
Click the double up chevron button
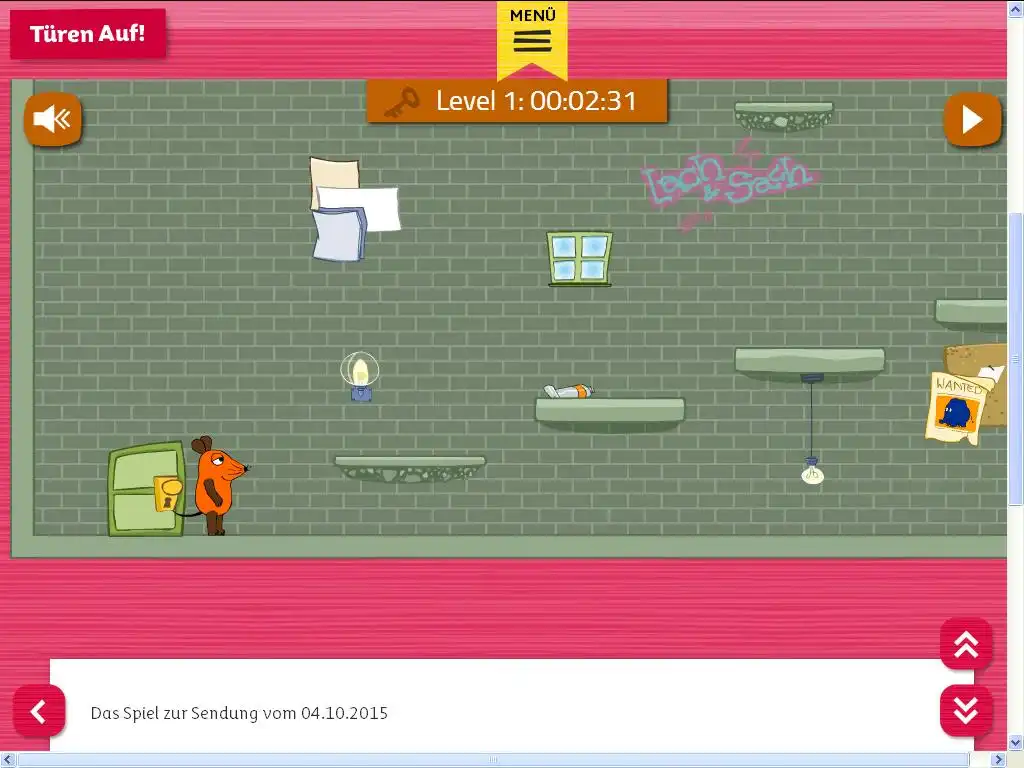[x=966, y=645]
